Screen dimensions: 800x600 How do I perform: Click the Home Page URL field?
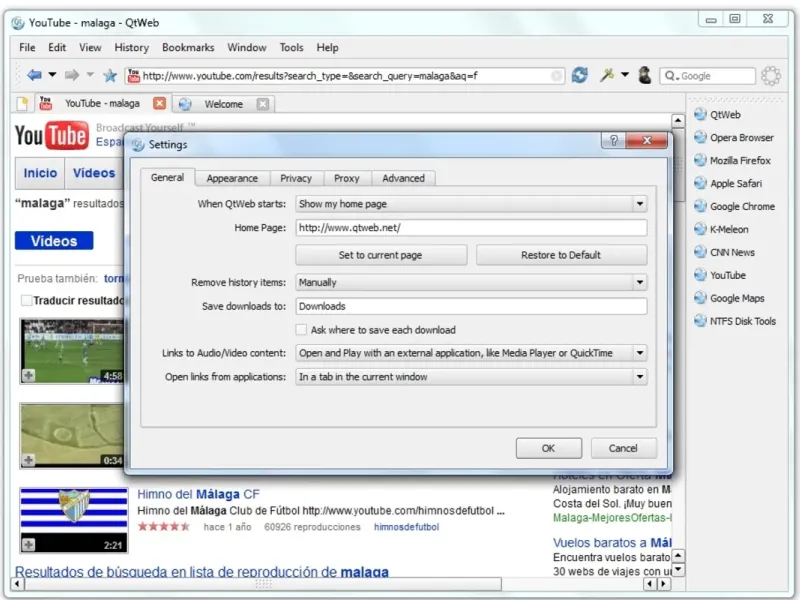(x=471, y=228)
